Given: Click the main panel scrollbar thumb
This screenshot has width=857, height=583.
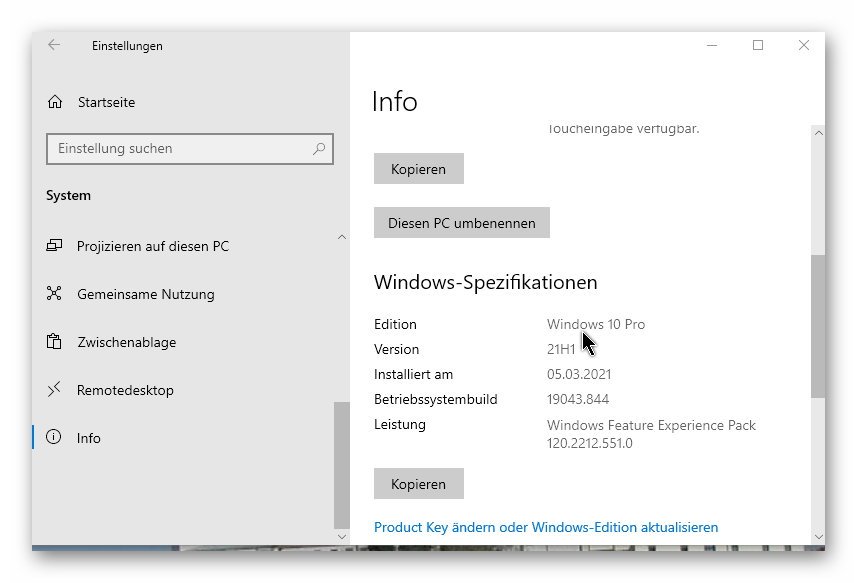Looking at the screenshot, I should tap(818, 326).
